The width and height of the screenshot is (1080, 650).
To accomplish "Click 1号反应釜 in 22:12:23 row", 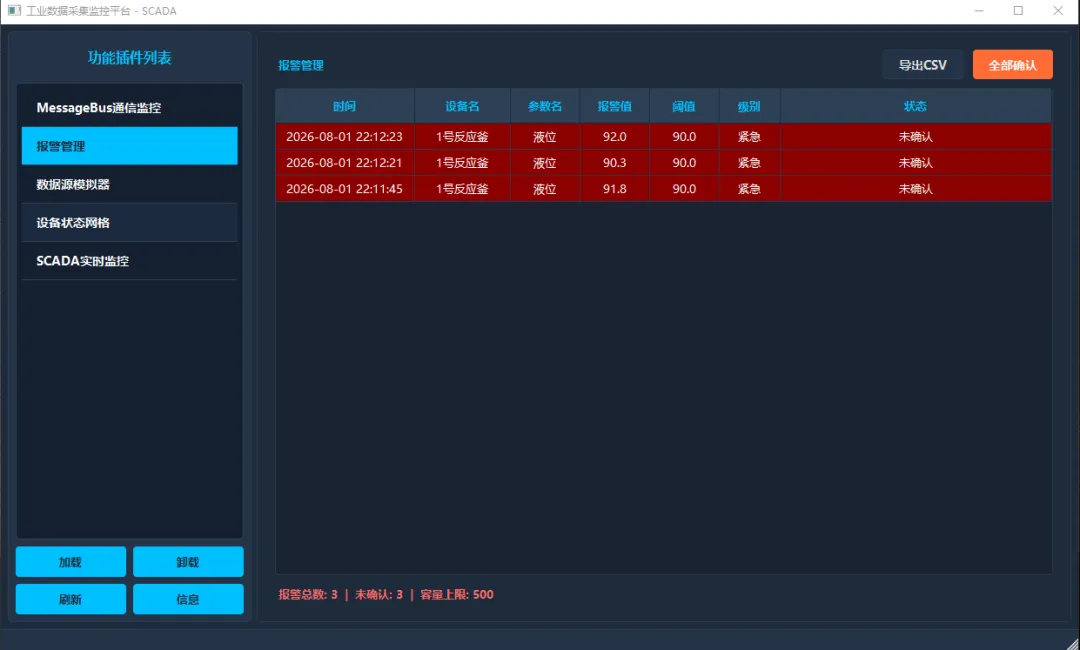I will [462, 136].
